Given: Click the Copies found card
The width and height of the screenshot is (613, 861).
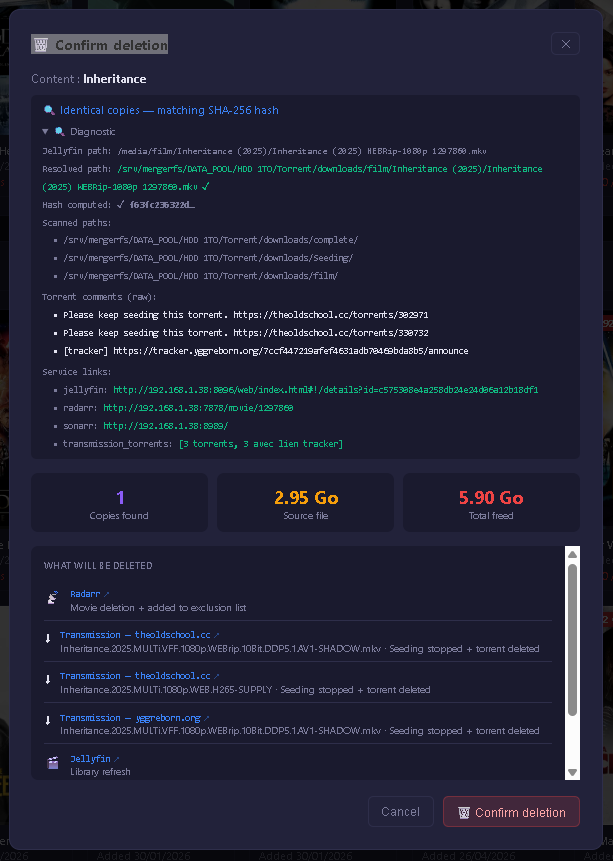Looking at the screenshot, I should pos(119,502).
